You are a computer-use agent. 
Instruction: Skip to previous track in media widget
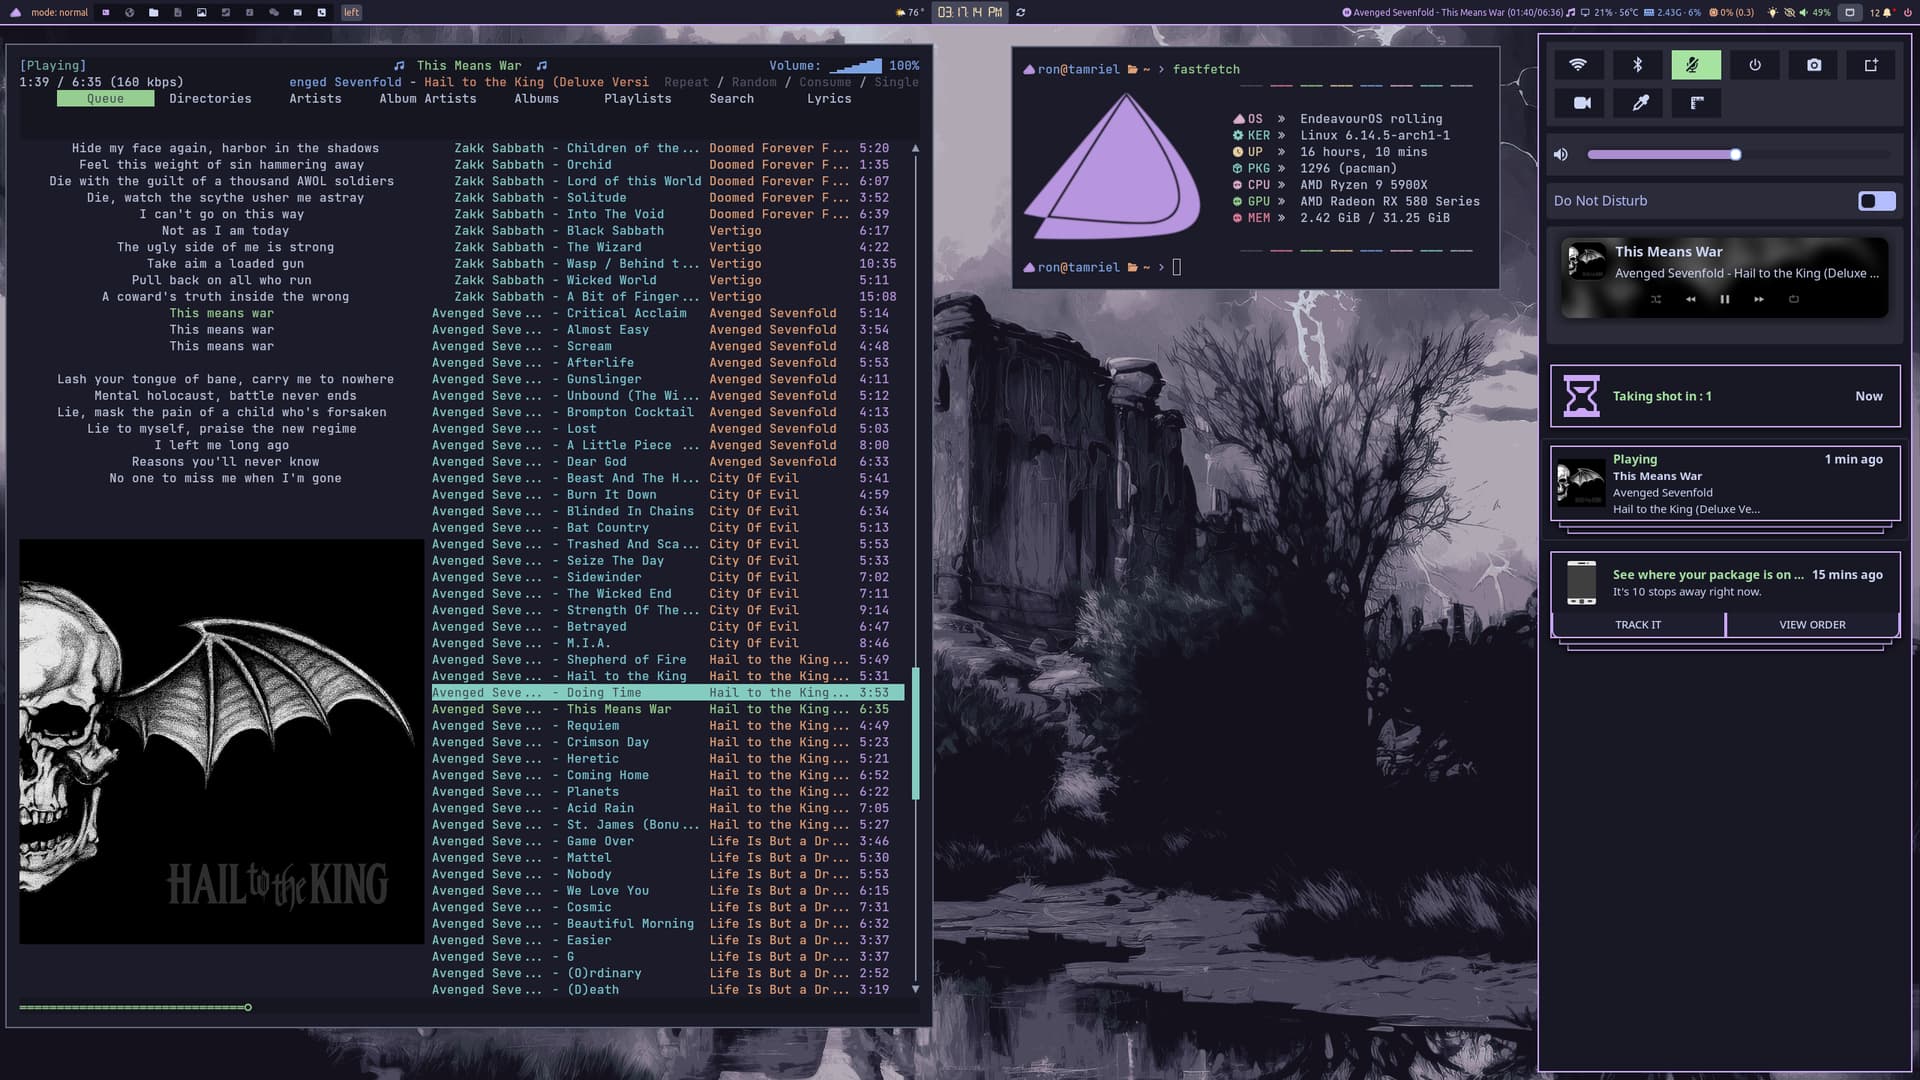(1691, 299)
